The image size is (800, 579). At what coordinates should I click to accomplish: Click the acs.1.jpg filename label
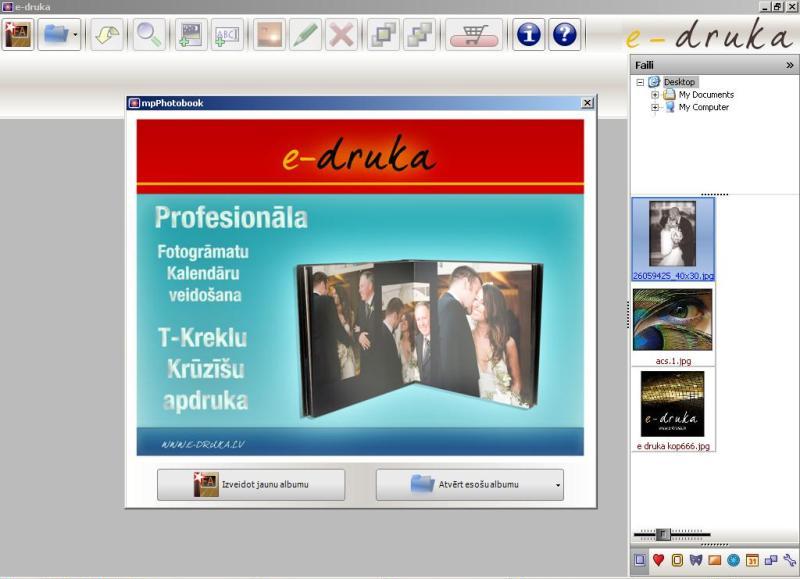(673, 361)
